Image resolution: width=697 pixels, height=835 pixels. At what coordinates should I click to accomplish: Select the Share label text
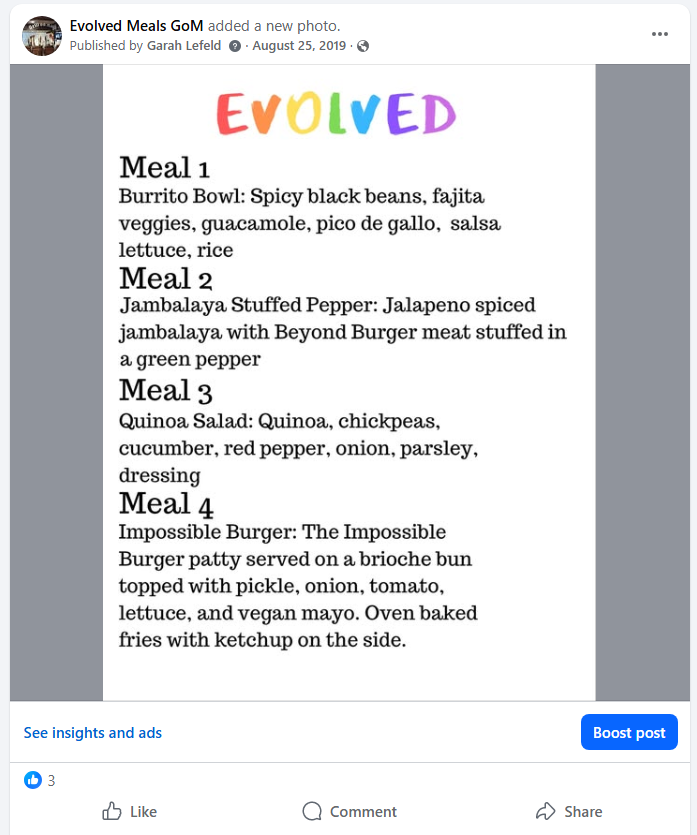582,812
